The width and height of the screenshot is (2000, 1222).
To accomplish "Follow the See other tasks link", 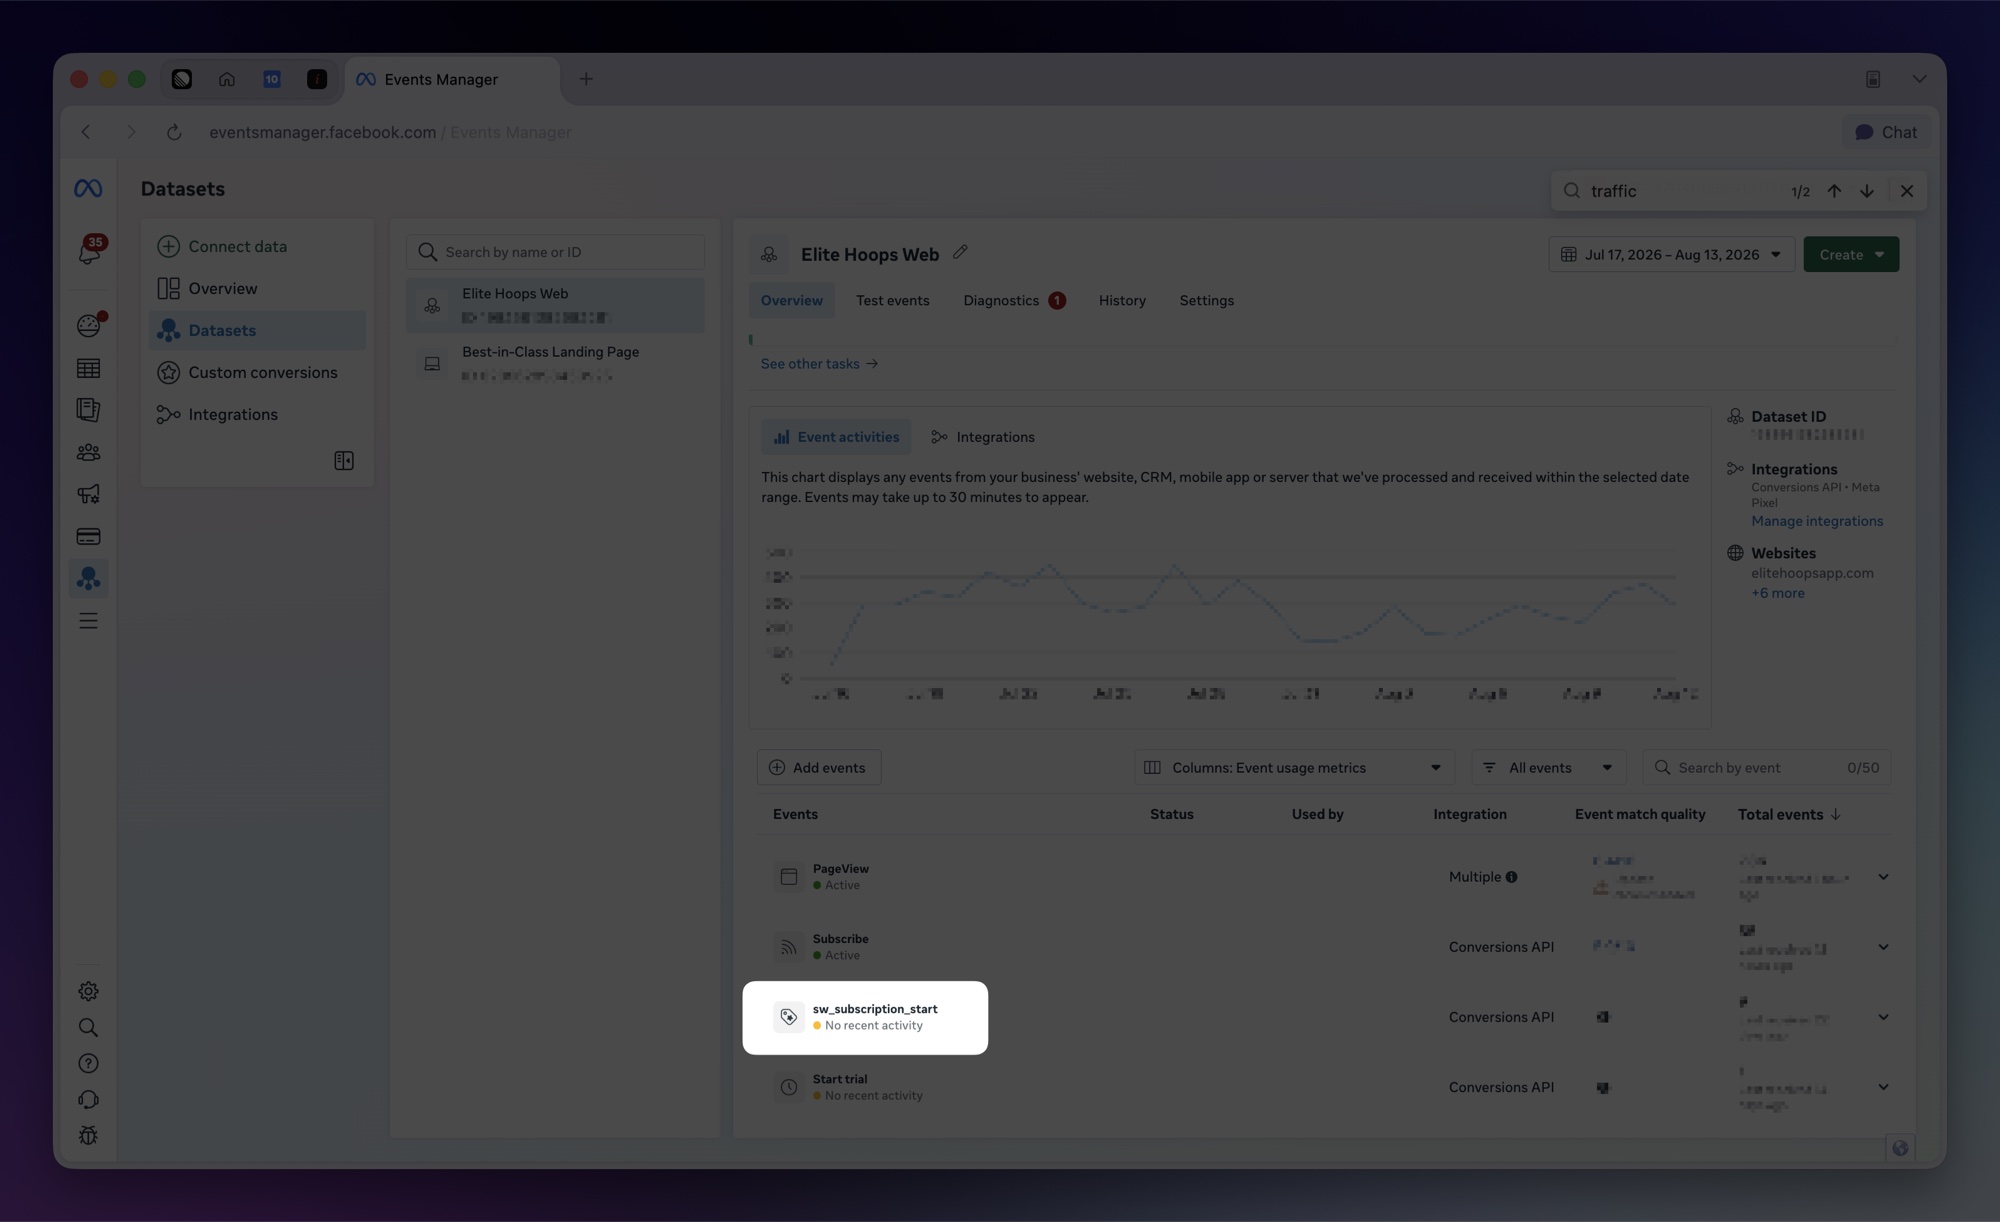I will click(x=819, y=364).
